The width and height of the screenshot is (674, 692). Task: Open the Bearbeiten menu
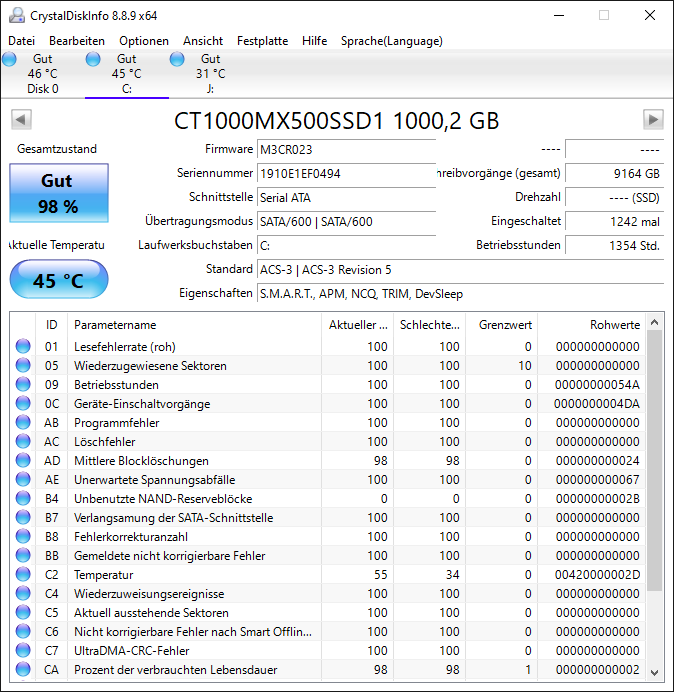77,41
